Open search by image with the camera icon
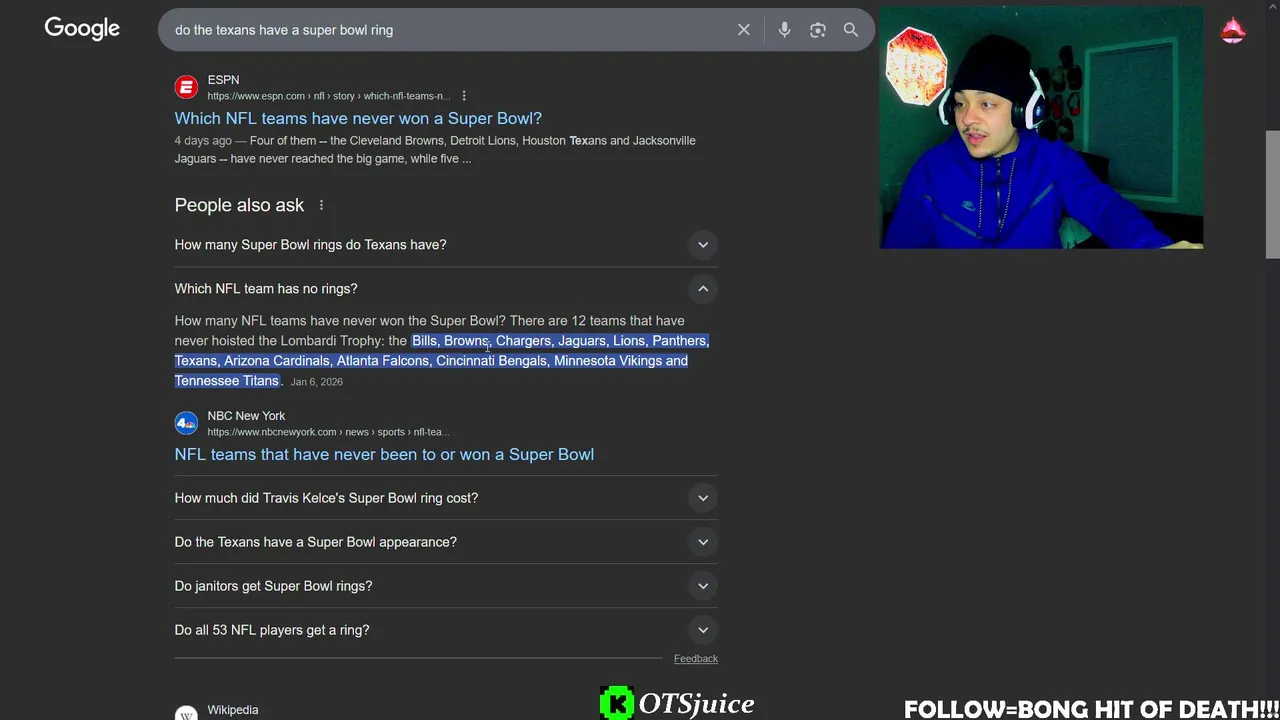1280x720 pixels. (x=818, y=30)
